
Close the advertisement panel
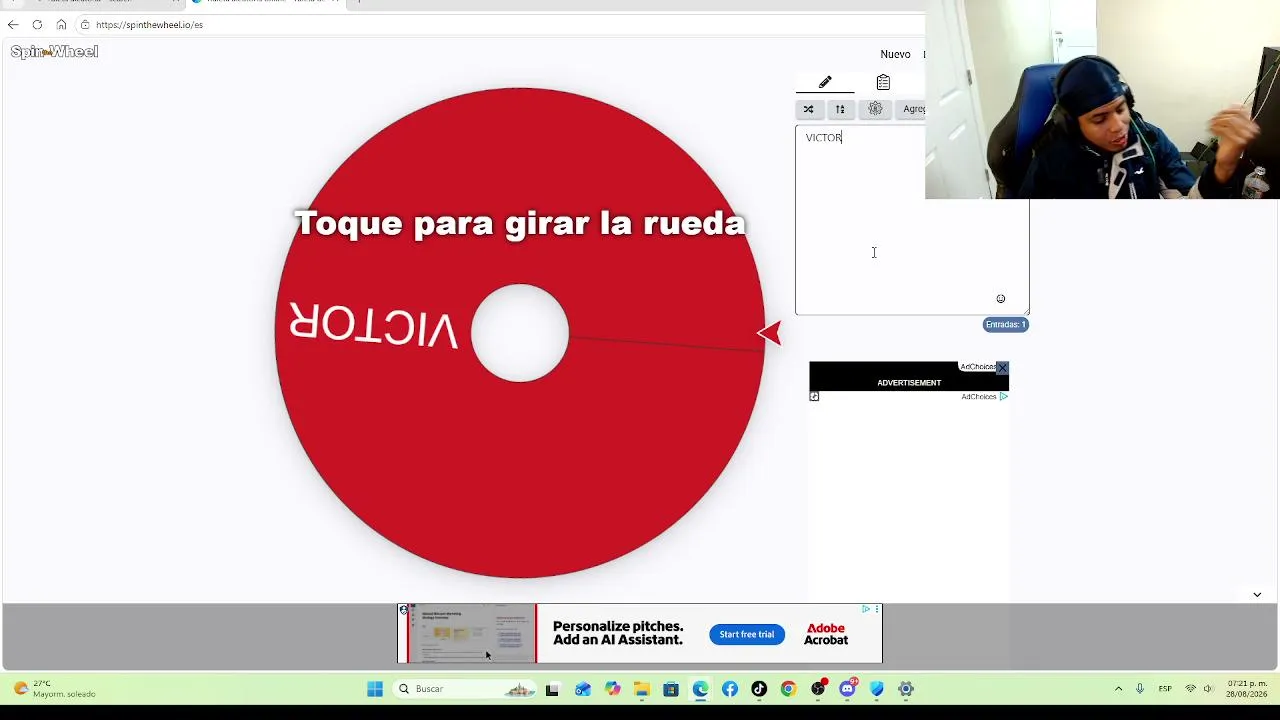point(1002,368)
